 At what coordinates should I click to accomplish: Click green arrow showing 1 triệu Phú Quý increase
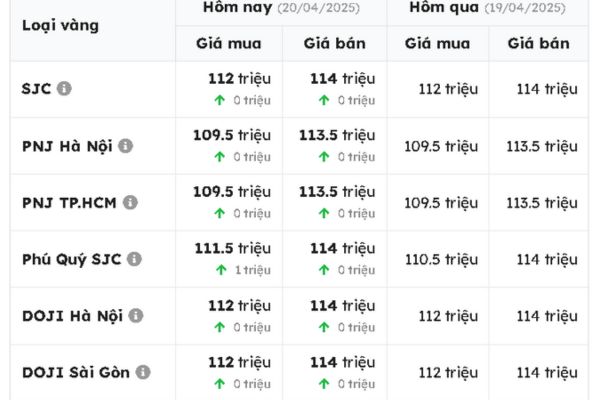[x=219, y=270]
